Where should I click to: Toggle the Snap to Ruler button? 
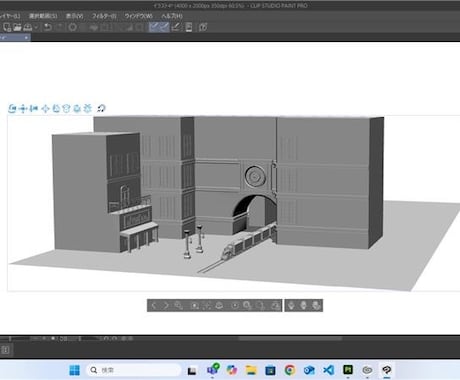coord(154,27)
